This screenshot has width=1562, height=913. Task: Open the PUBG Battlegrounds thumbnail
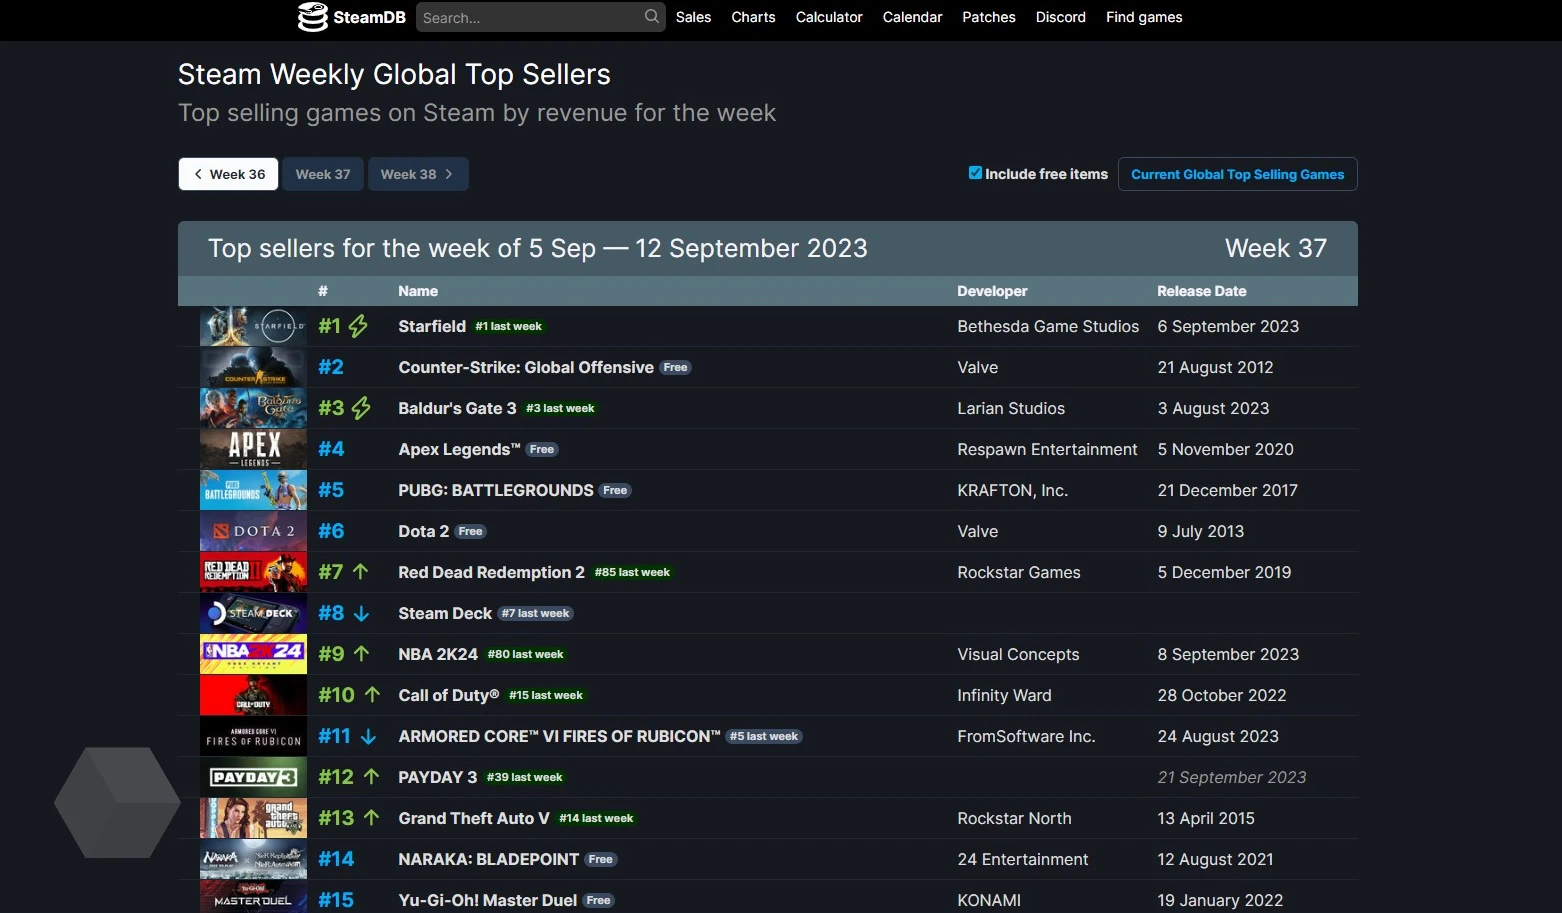coord(253,490)
